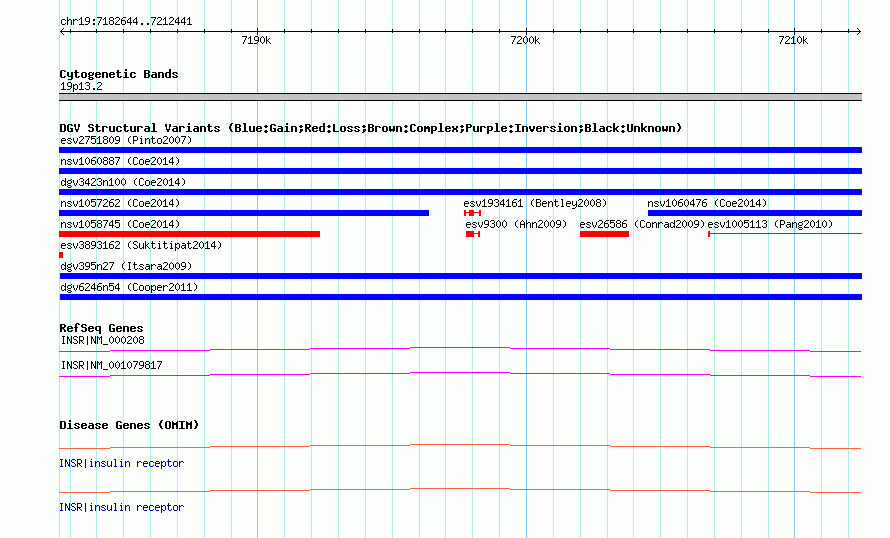Click the esv9300 (Ahn2009) red marker
This screenshot has width=890, height=538.
473,234
